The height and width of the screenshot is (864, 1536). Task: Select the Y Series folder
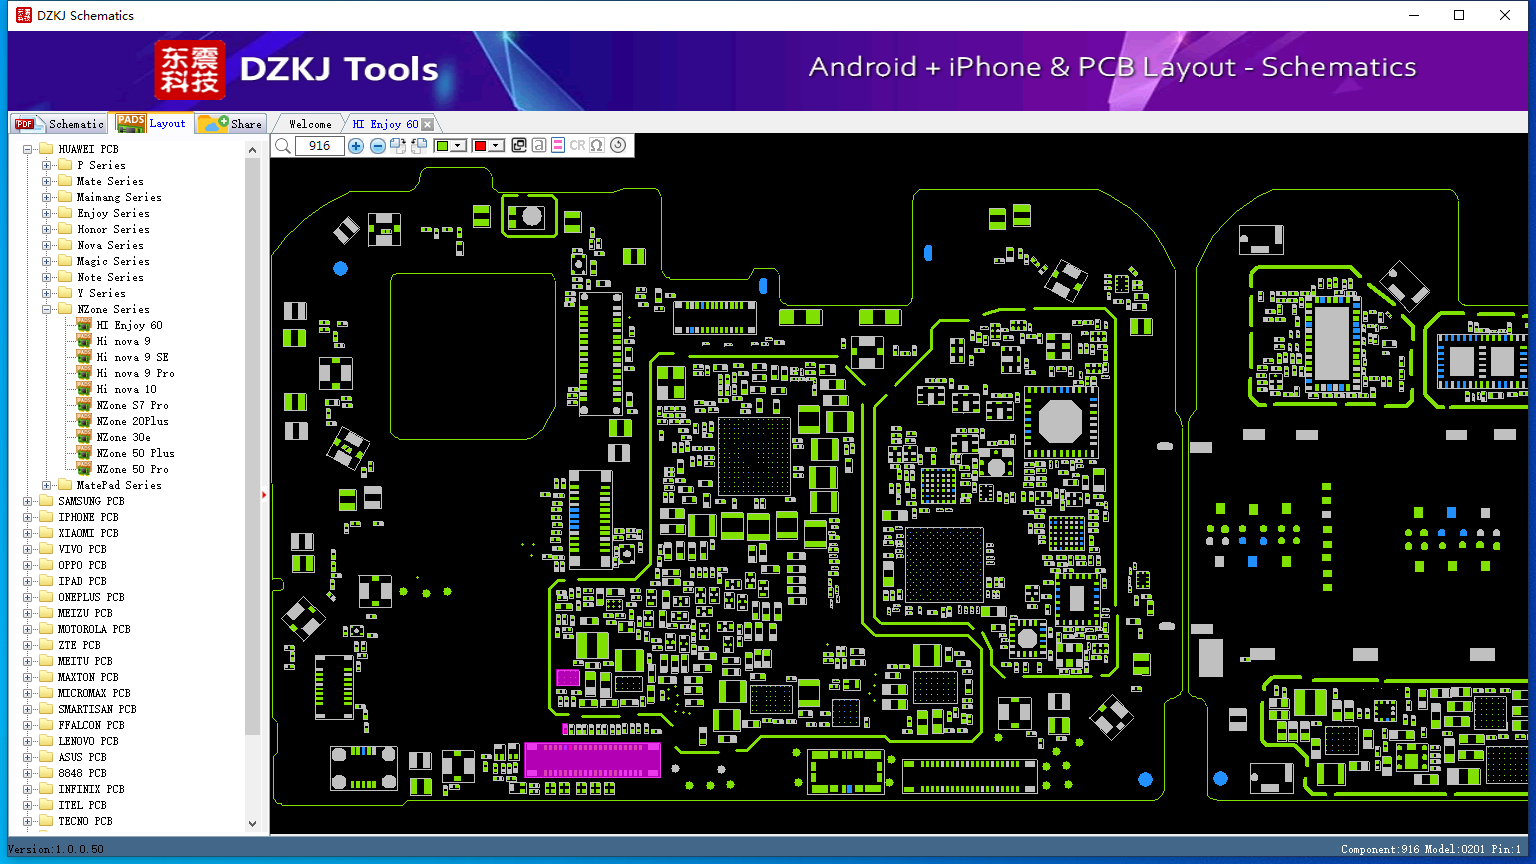tap(101, 293)
